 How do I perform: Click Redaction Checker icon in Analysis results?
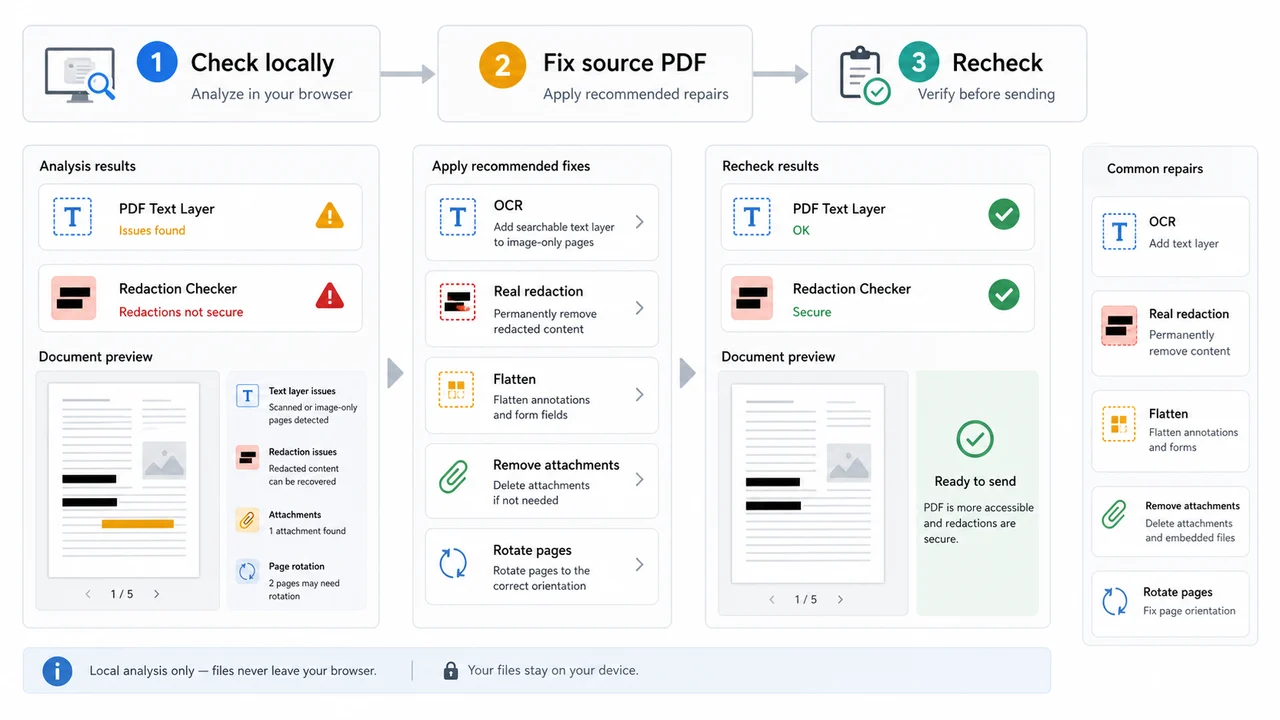click(73, 298)
